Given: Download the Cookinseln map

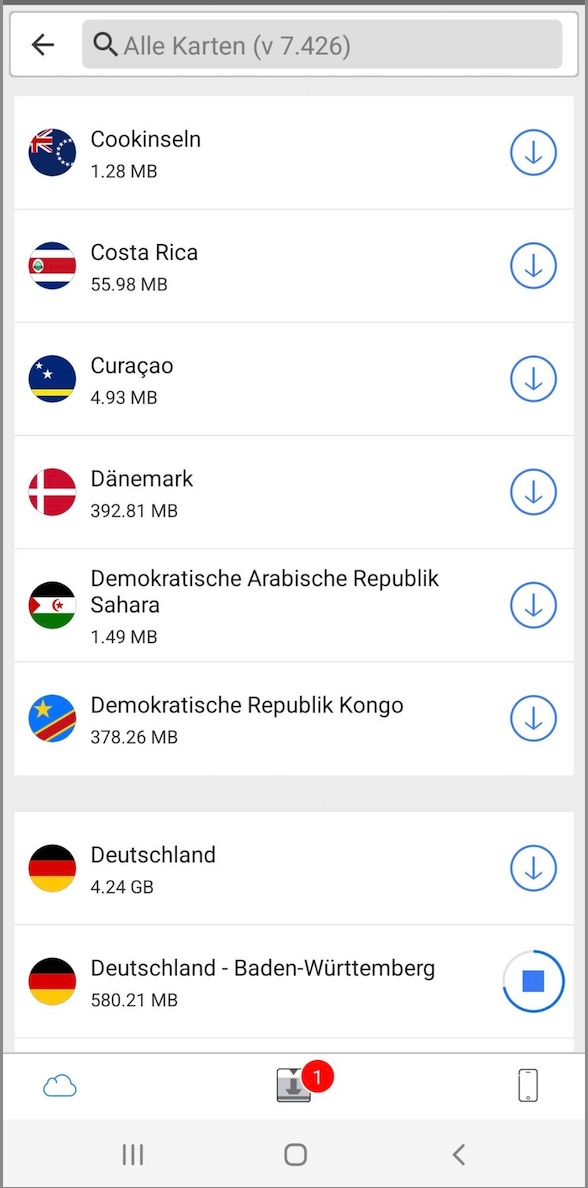Looking at the screenshot, I should point(533,152).
